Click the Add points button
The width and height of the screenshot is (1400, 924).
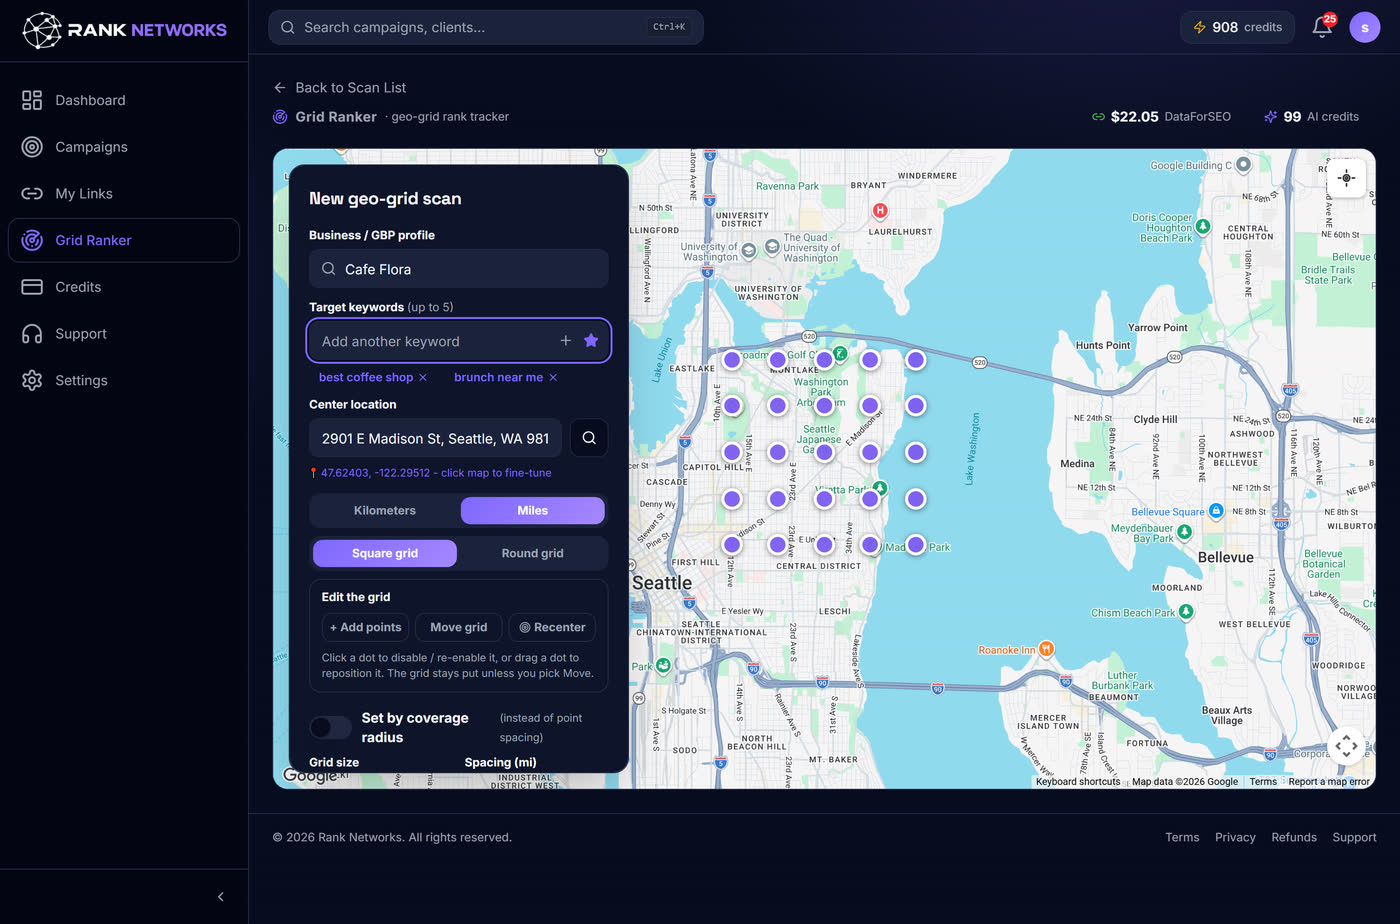click(365, 628)
